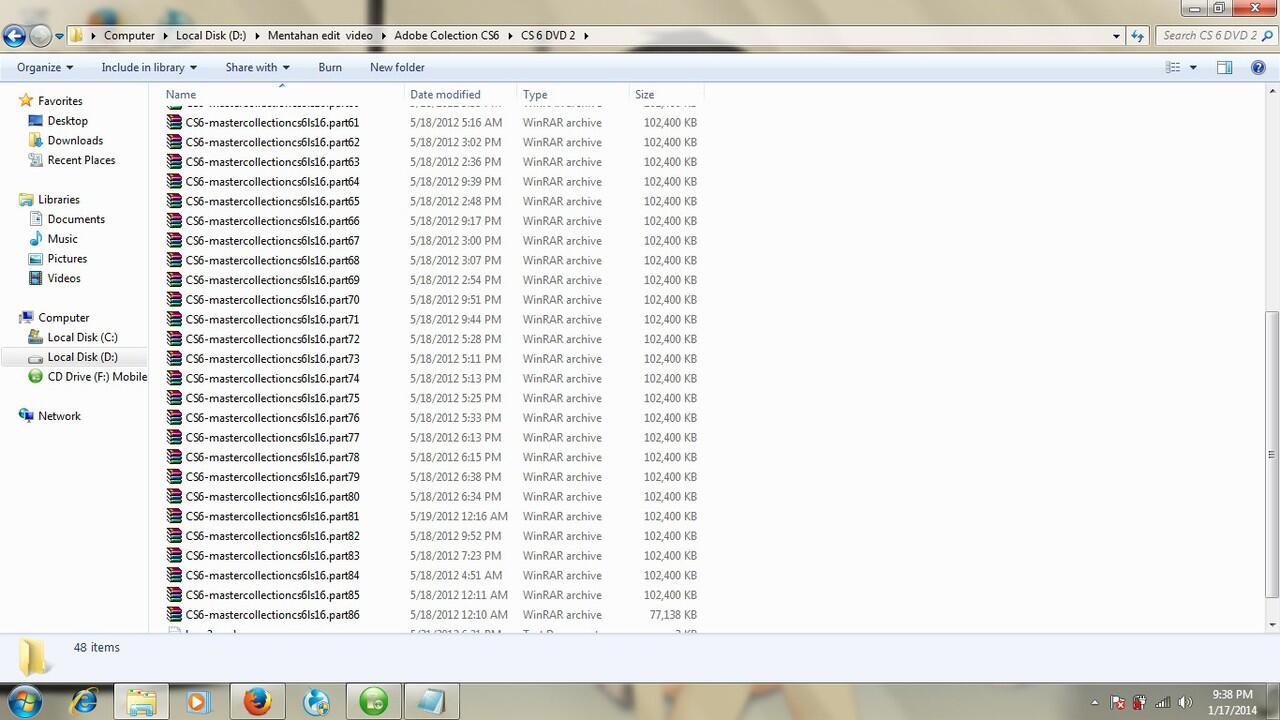Open Firefox from the taskbar
Image resolution: width=1280 pixels, height=720 pixels.
(x=257, y=701)
